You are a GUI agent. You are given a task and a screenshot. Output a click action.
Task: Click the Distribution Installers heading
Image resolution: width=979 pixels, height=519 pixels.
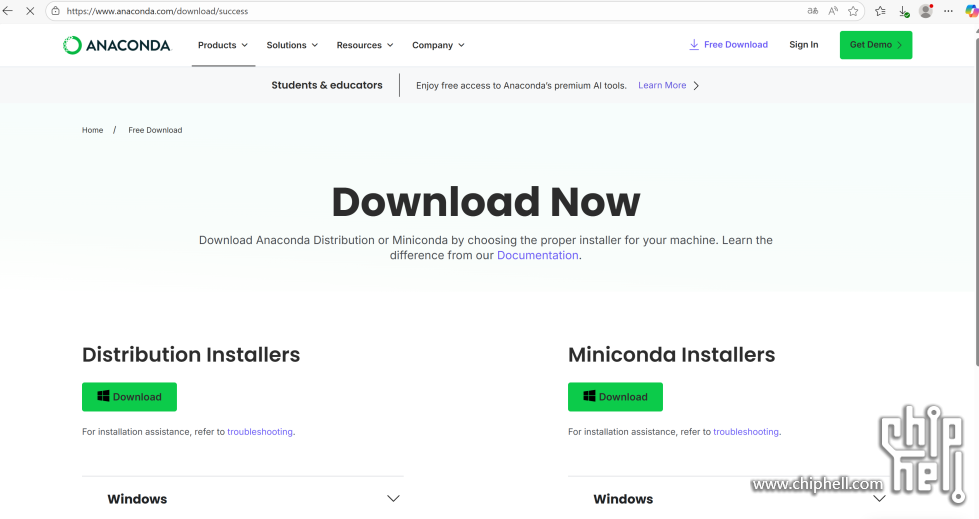(x=191, y=355)
